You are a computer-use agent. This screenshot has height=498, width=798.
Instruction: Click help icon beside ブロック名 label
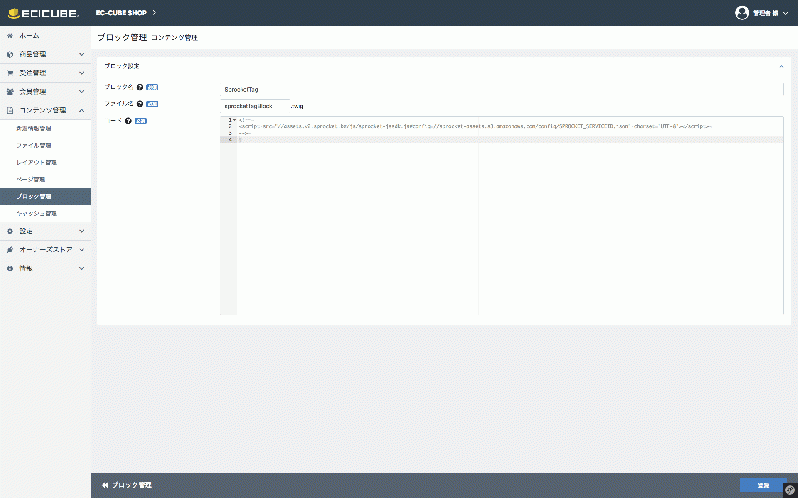(x=140, y=87)
